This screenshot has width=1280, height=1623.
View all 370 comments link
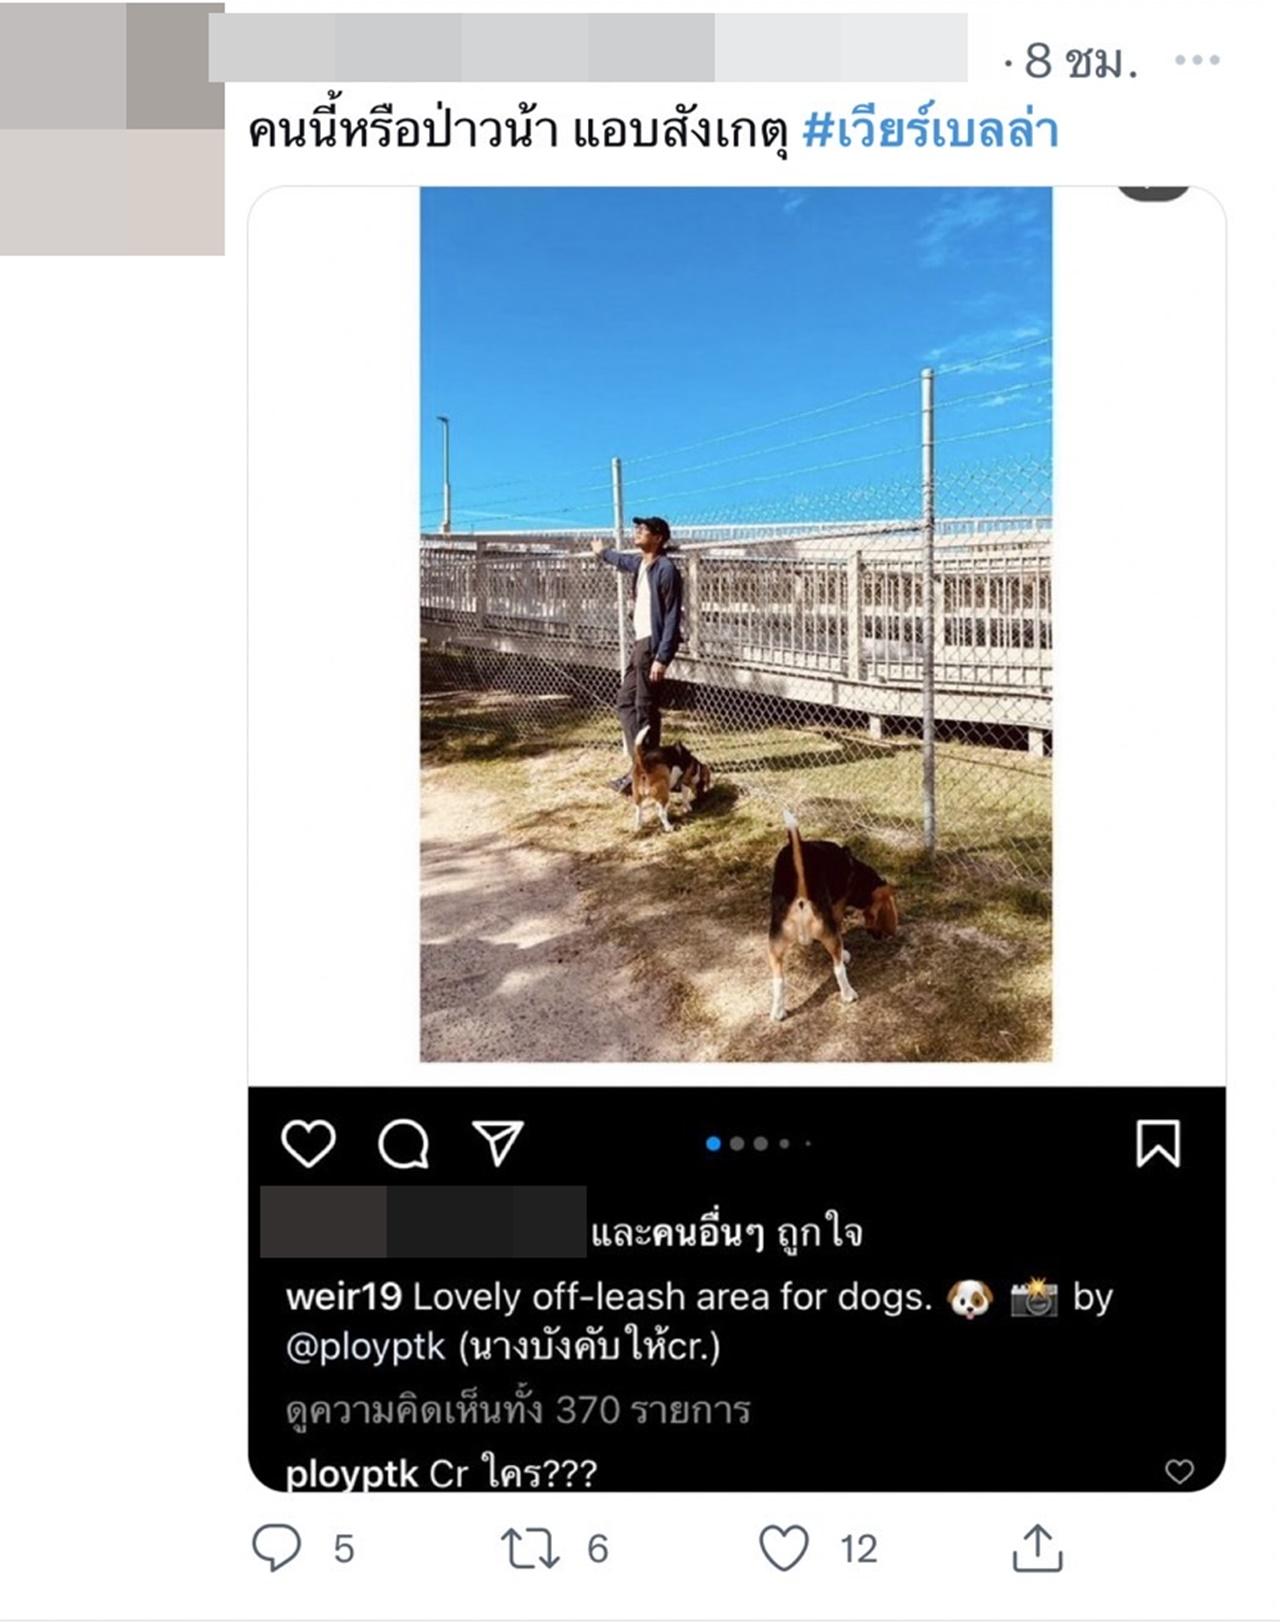point(518,1410)
